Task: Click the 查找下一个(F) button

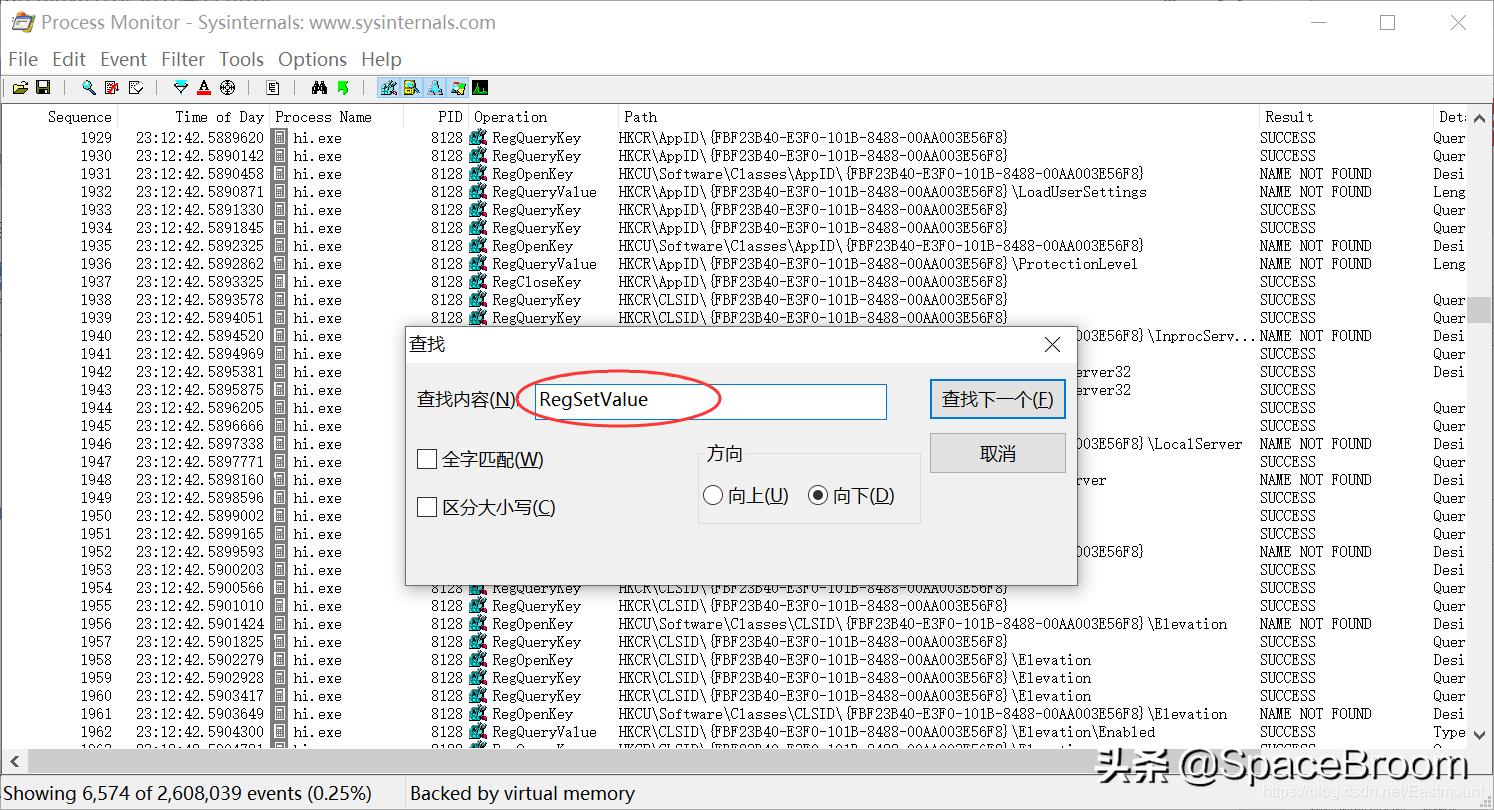Action: point(998,399)
